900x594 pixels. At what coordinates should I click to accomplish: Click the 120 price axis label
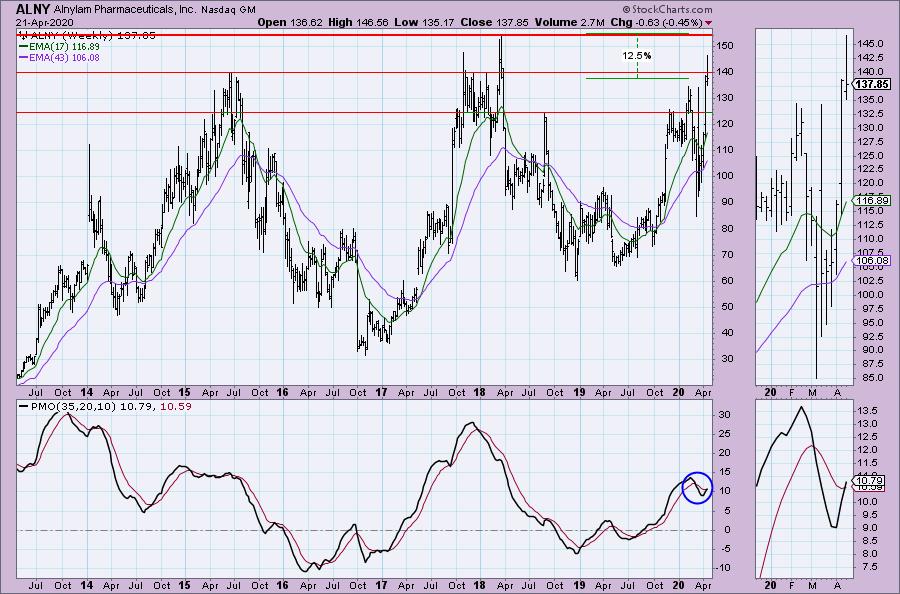[724, 123]
